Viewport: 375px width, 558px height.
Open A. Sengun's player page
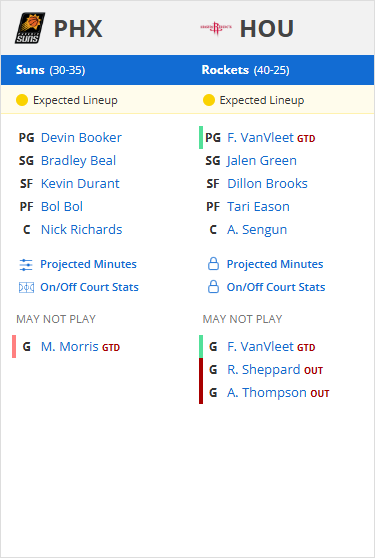pos(257,230)
